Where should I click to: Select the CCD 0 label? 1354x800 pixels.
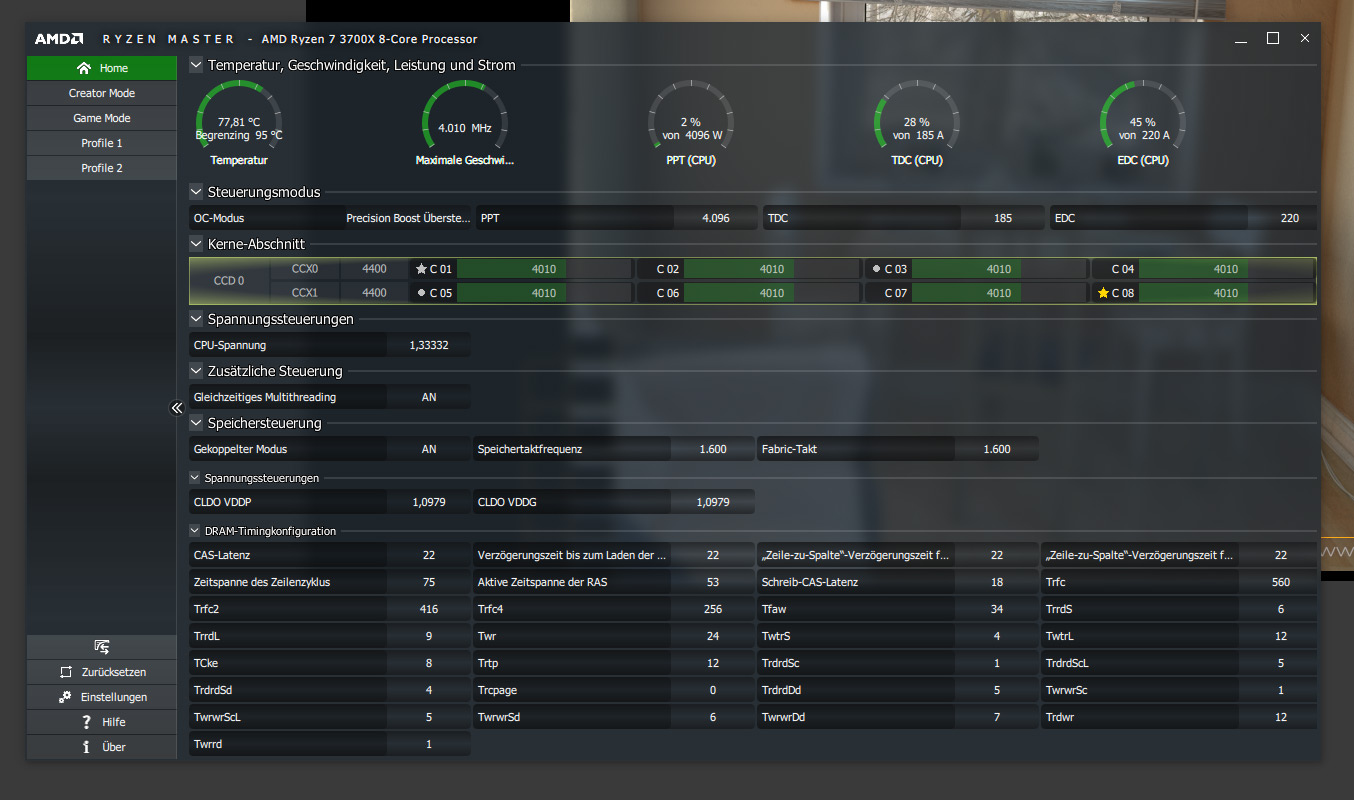229,281
